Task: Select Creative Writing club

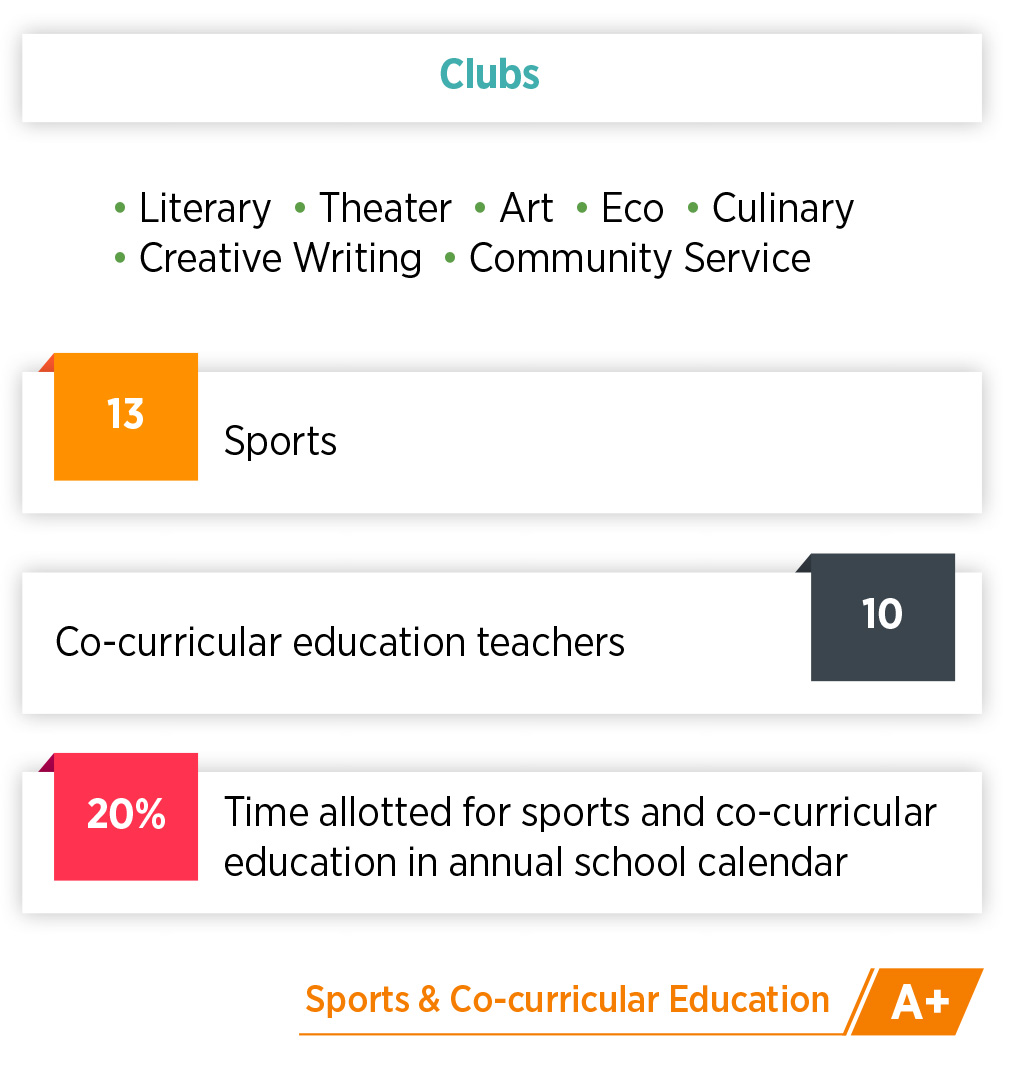Action: pos(280,258)
